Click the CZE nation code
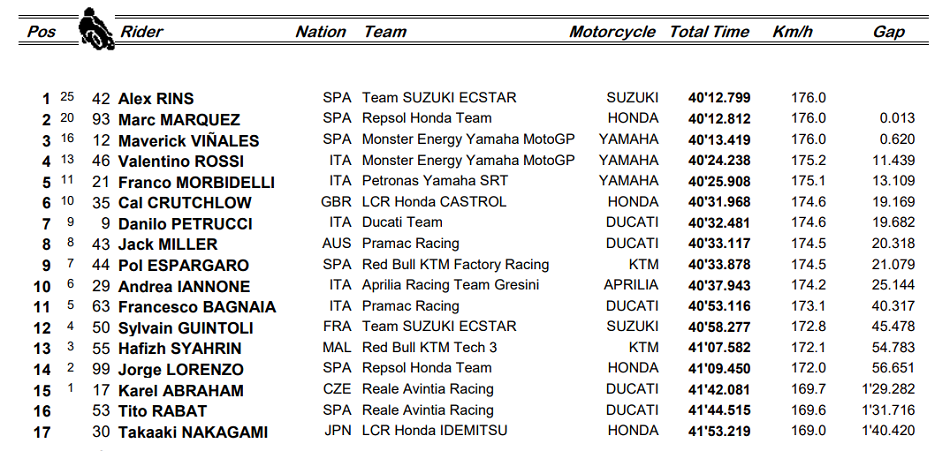This screenshot has height=451, width=950. point(337,389)
